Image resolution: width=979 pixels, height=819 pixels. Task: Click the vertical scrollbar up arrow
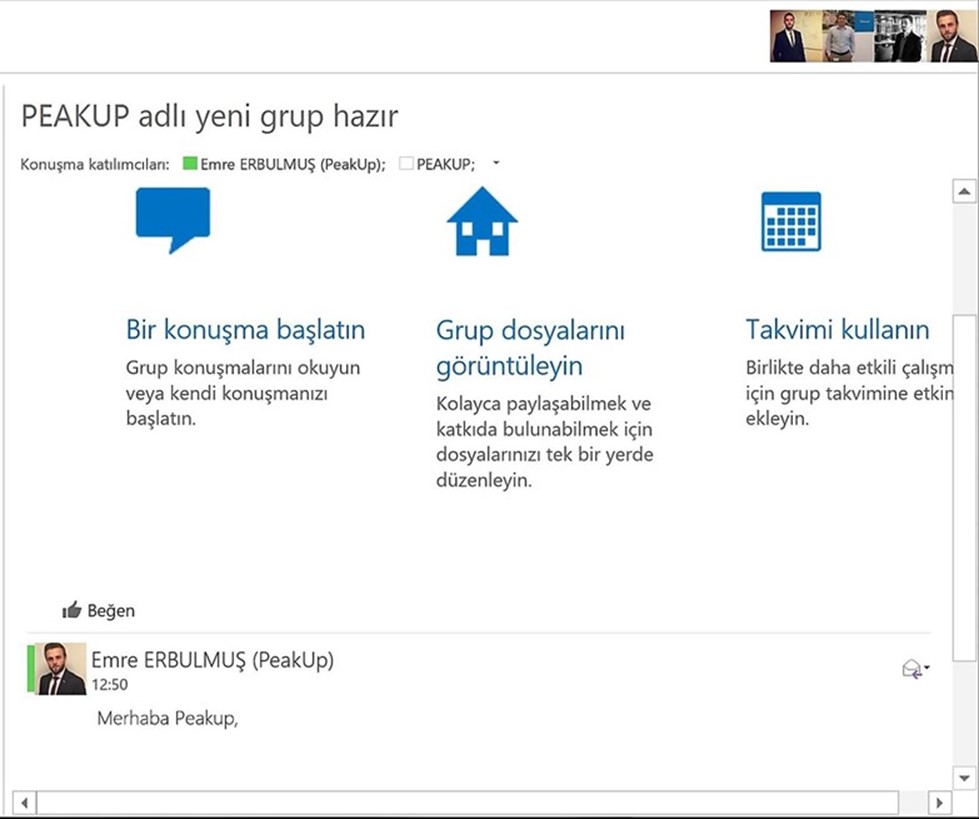tap(964, 191)
